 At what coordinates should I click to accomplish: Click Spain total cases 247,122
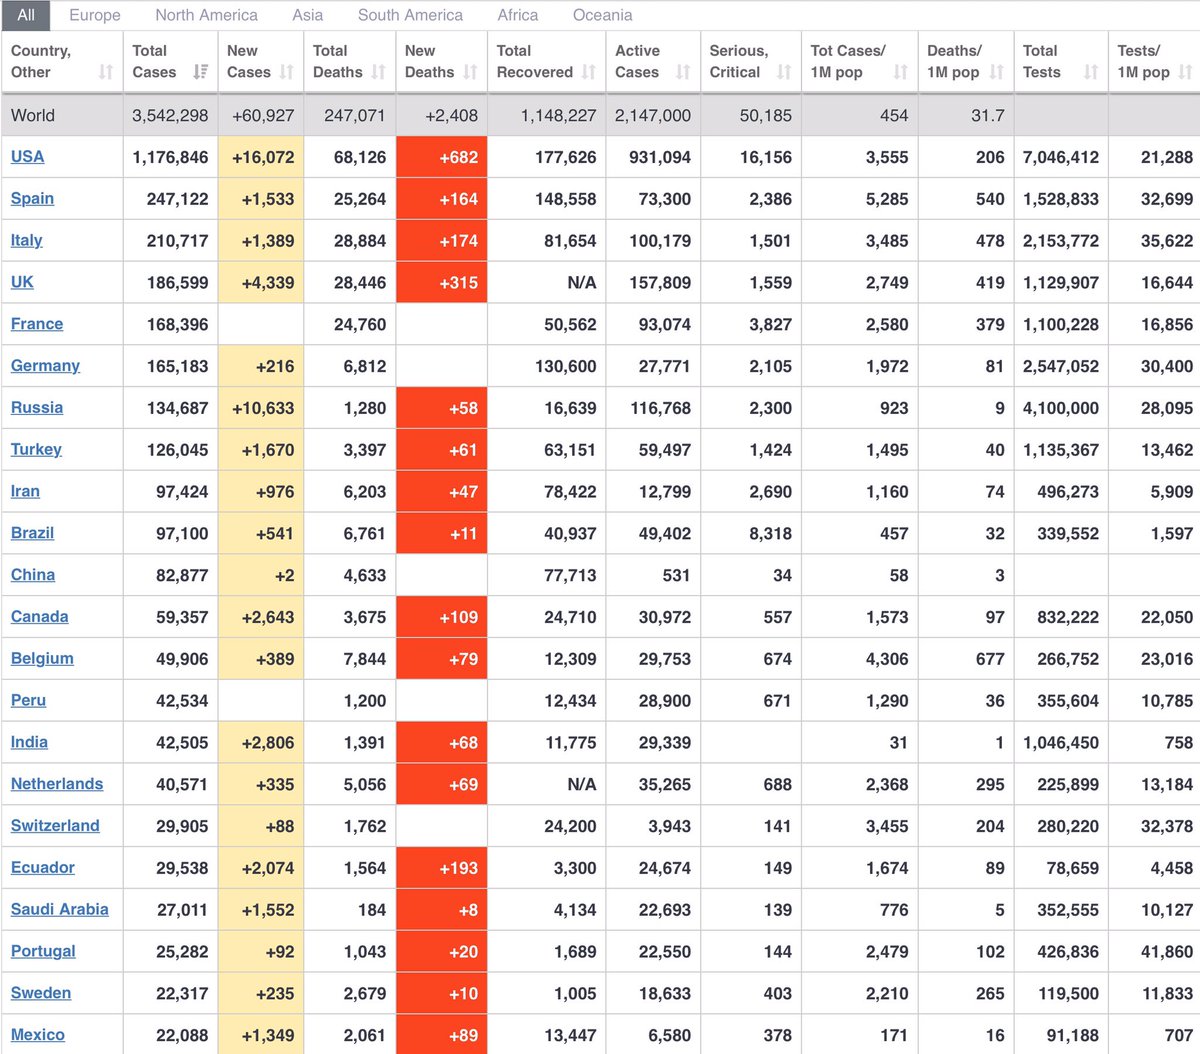tap(177, 199)
